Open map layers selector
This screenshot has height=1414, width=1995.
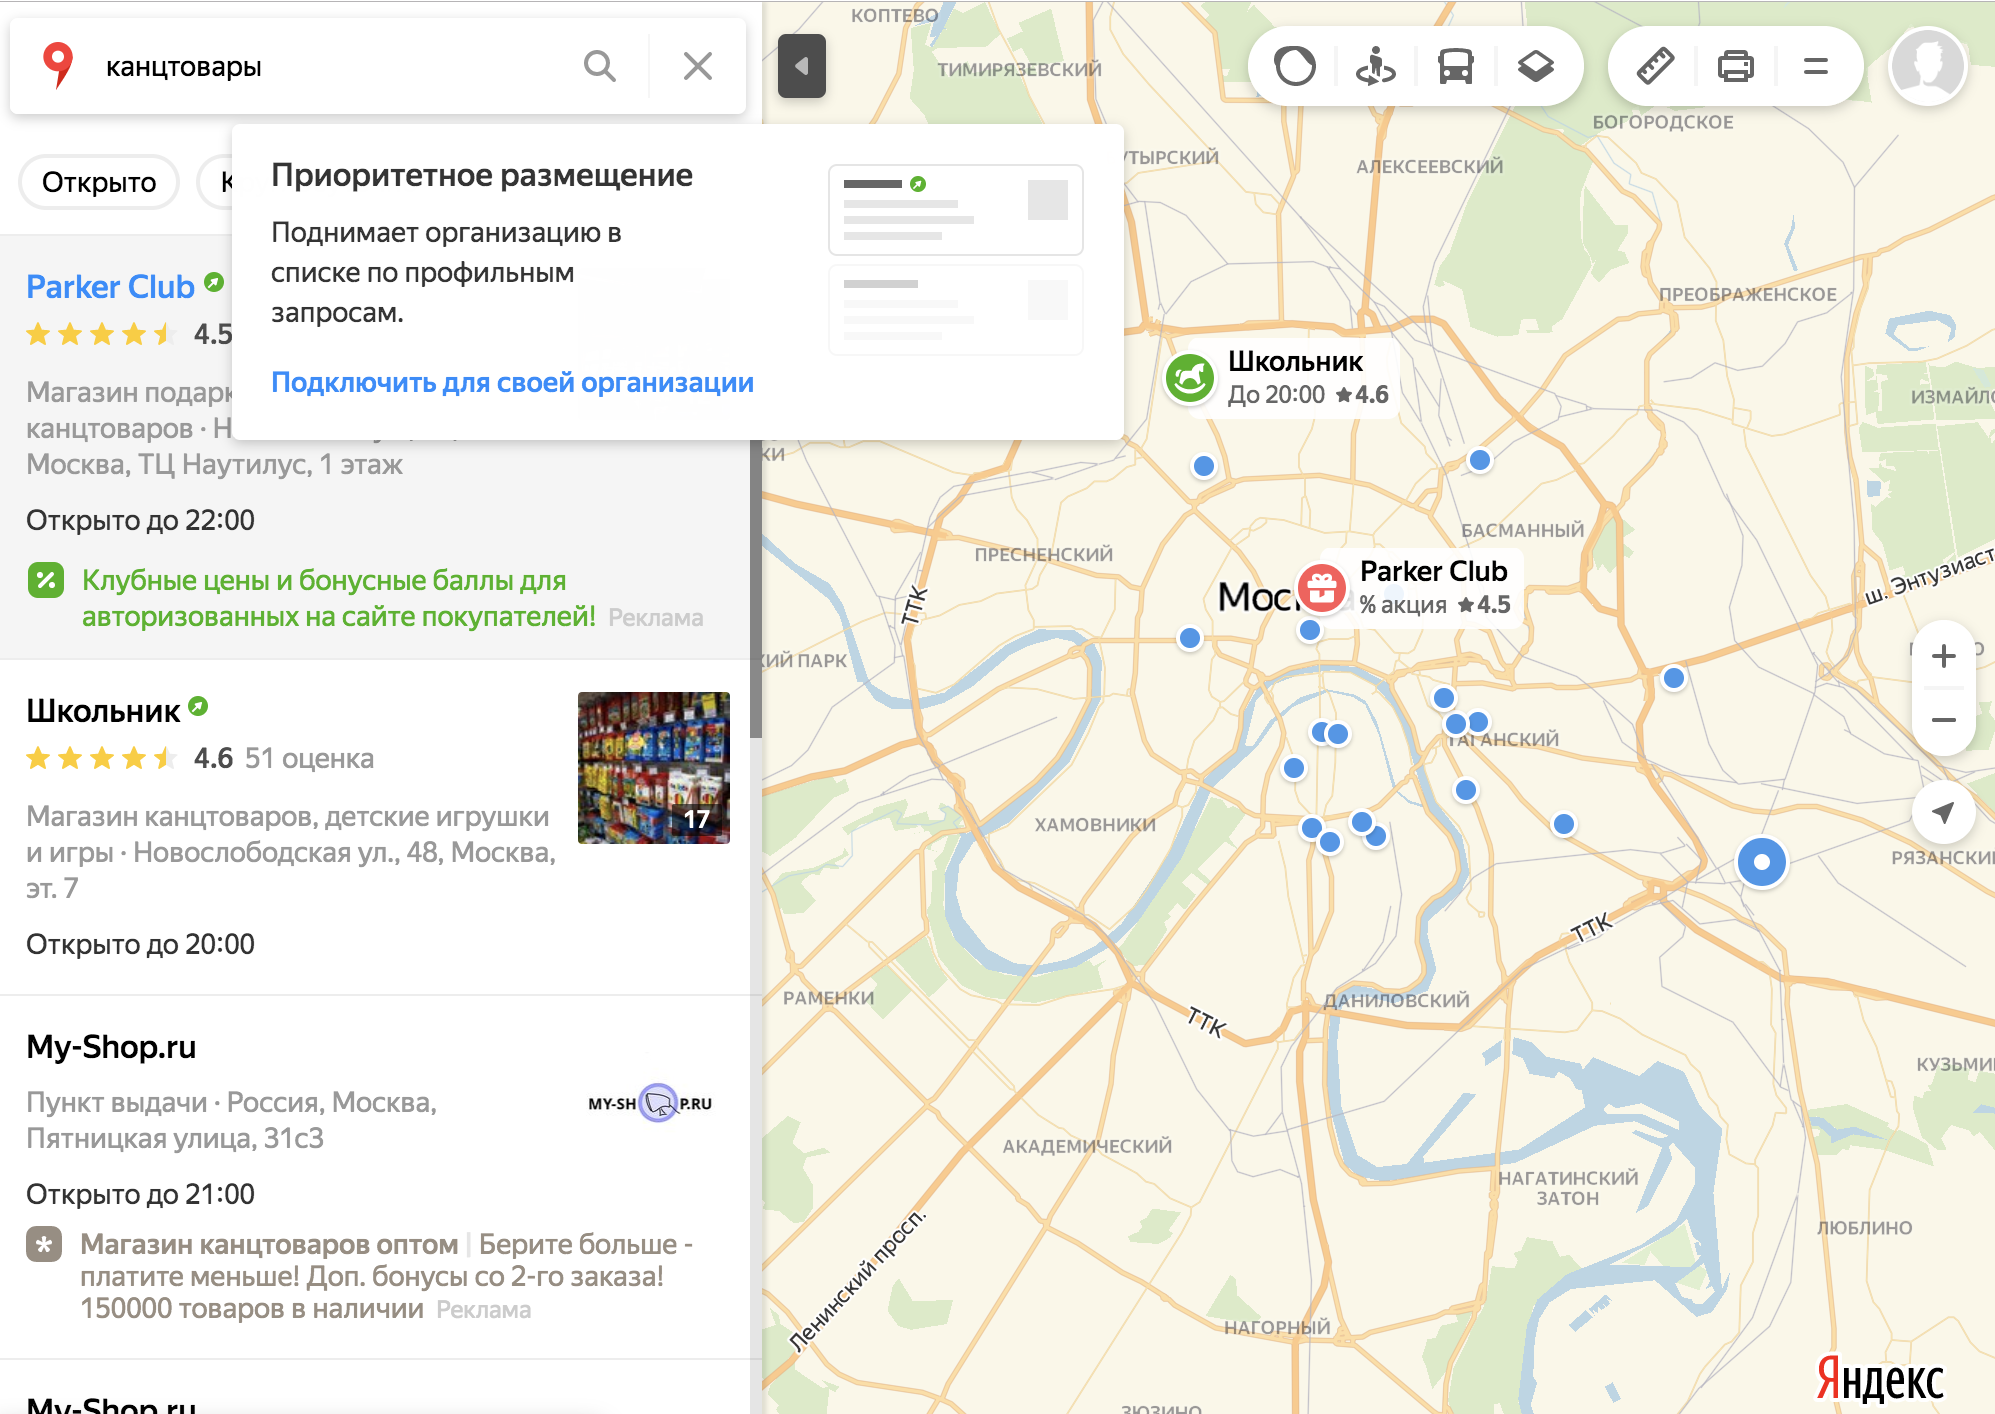click(1535, 67)
